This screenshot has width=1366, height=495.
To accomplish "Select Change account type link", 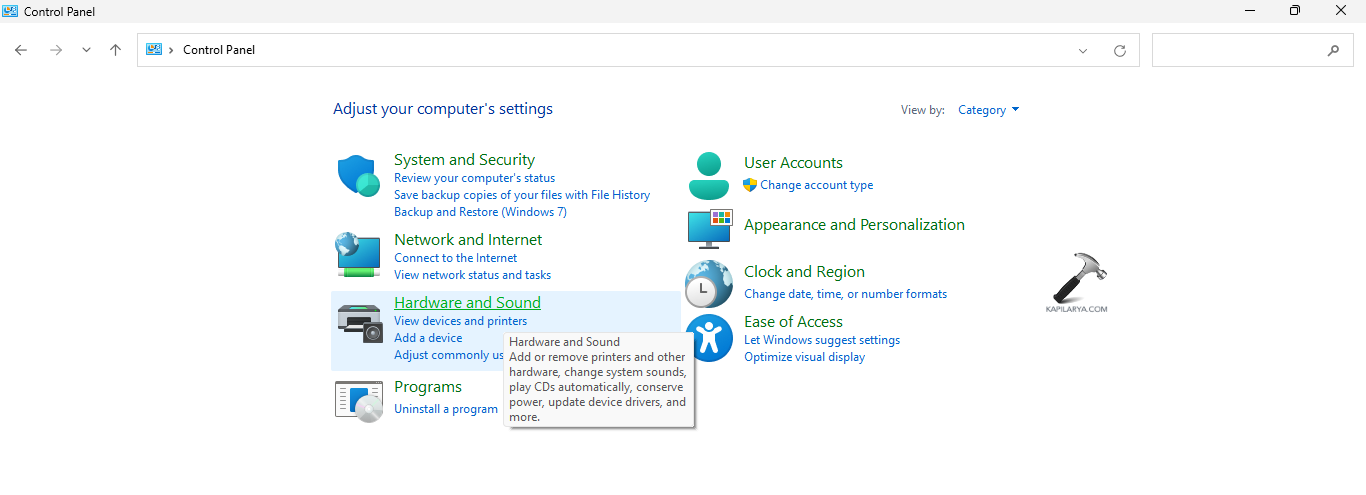I will coord(816,185).
